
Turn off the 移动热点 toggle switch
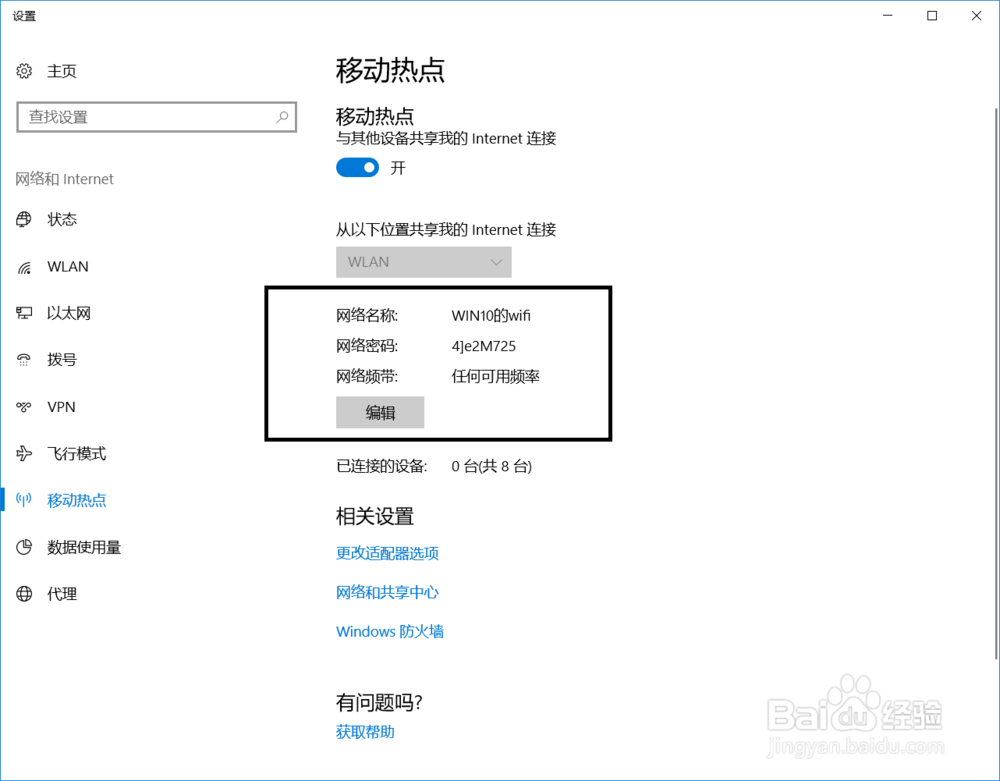tap(357, 167)
